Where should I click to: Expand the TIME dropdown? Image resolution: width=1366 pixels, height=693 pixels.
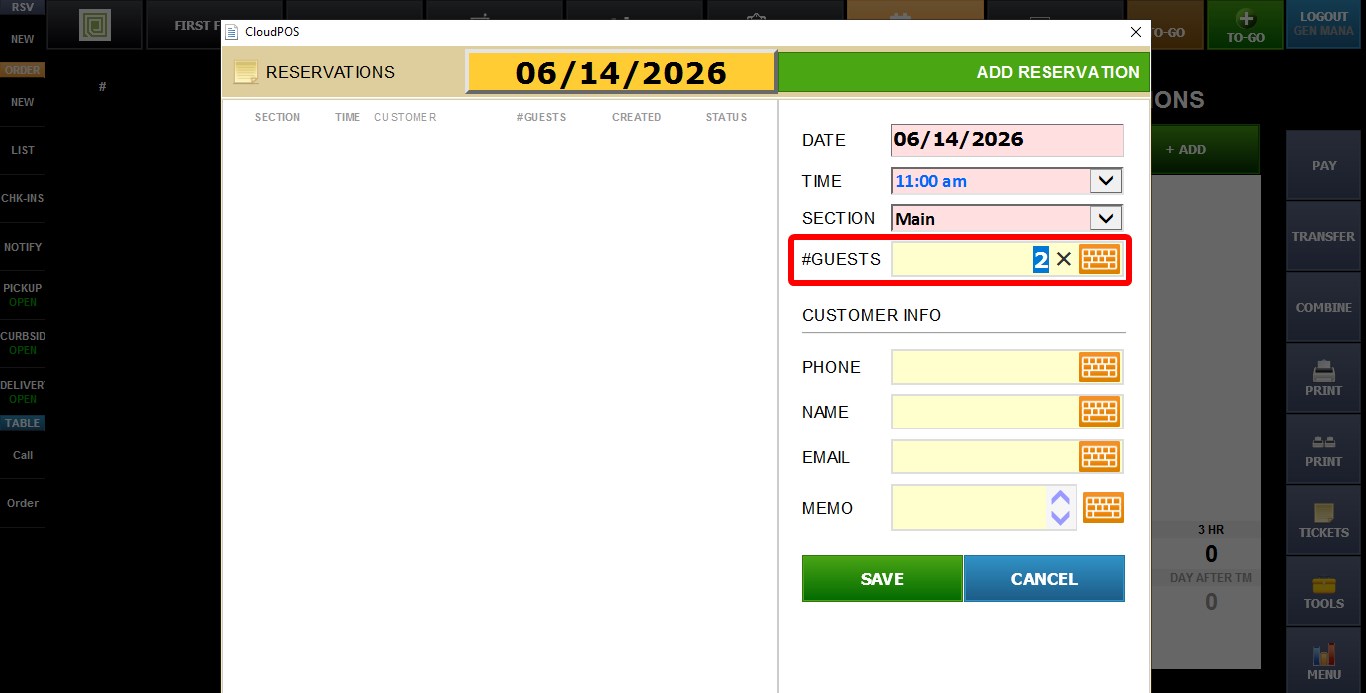pyautogui.click(x=1105, y=181)
